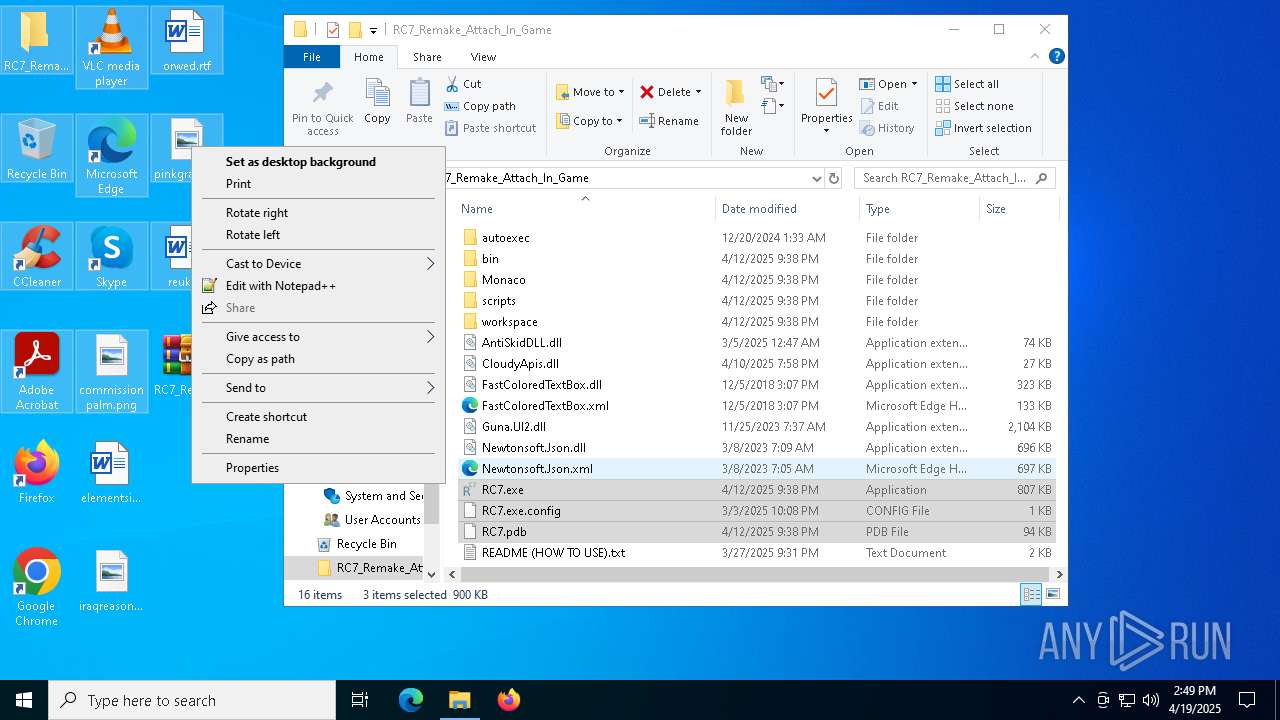Image resolution: width=1280 pixels, height=720 pixels.
Task: Click the Cut scissors icon in the ribbon
Action: [452, 84]
